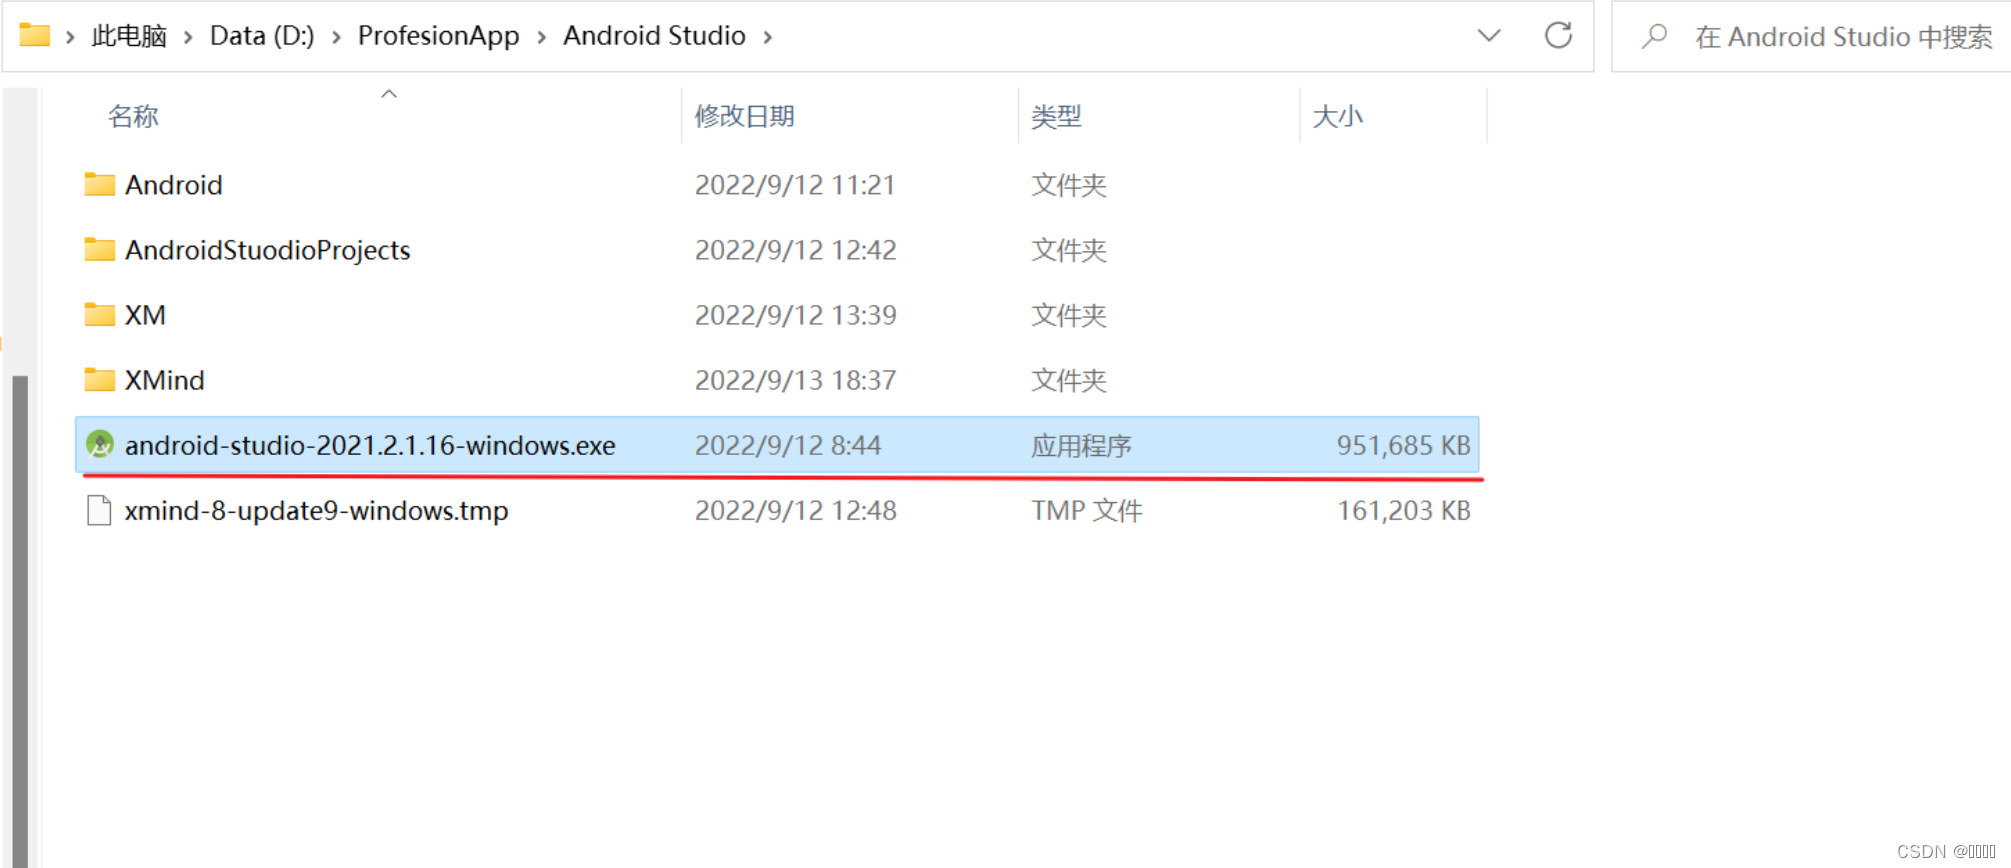Click date 2022/9/12 11:21
This screenshot has width=2011, height=868.
795,186
